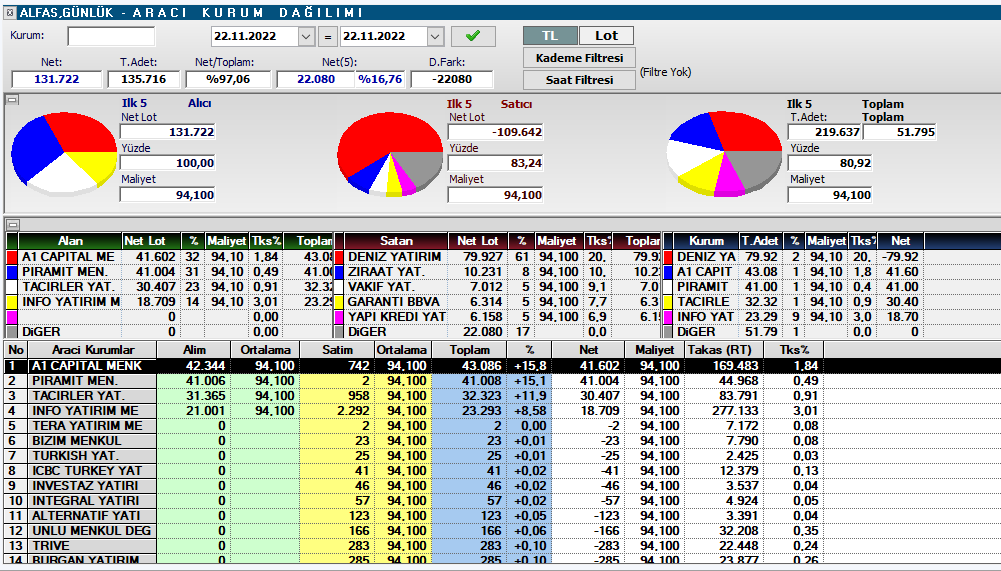Click the T.Adet value field 135.716
This screenshot has width=1001, height=571.
click(143, 79)
